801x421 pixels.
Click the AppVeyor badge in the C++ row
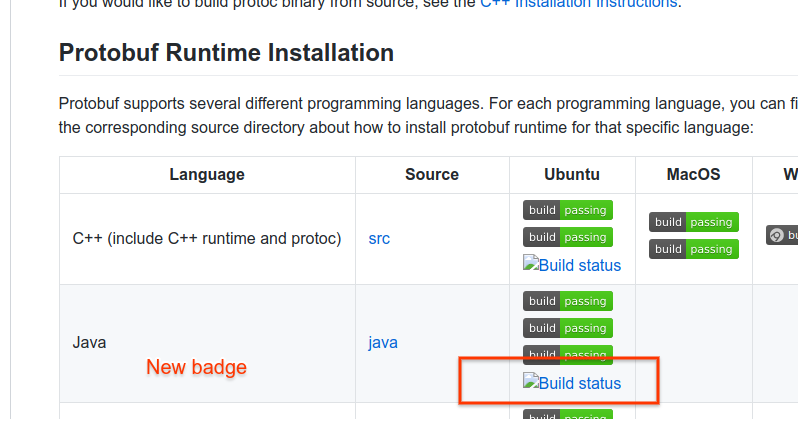[782, 235]
